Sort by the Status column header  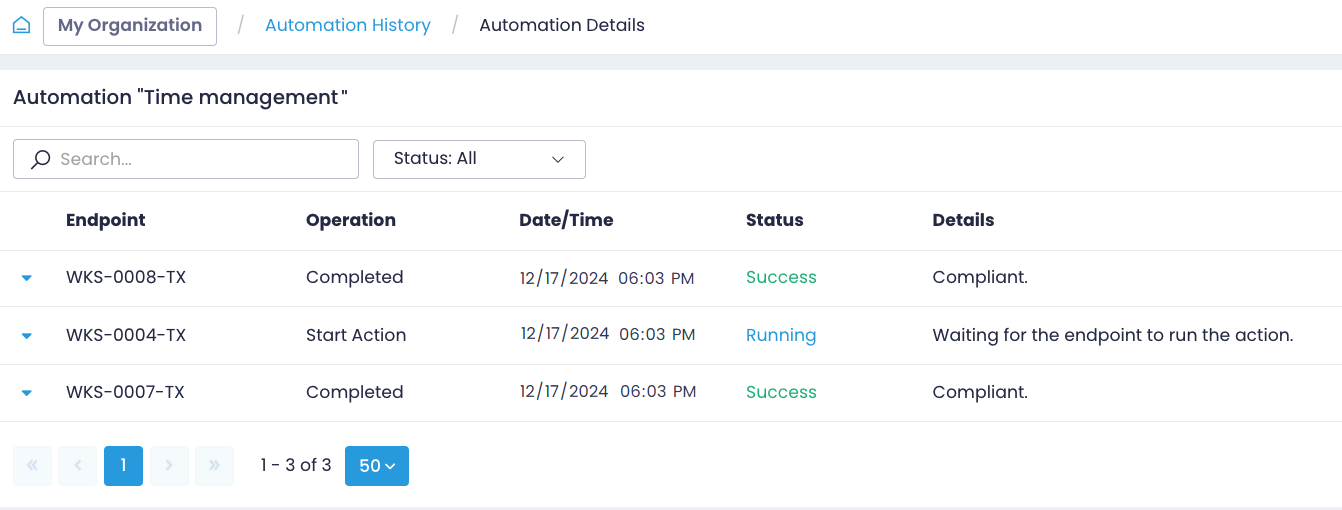pos(775,220)
